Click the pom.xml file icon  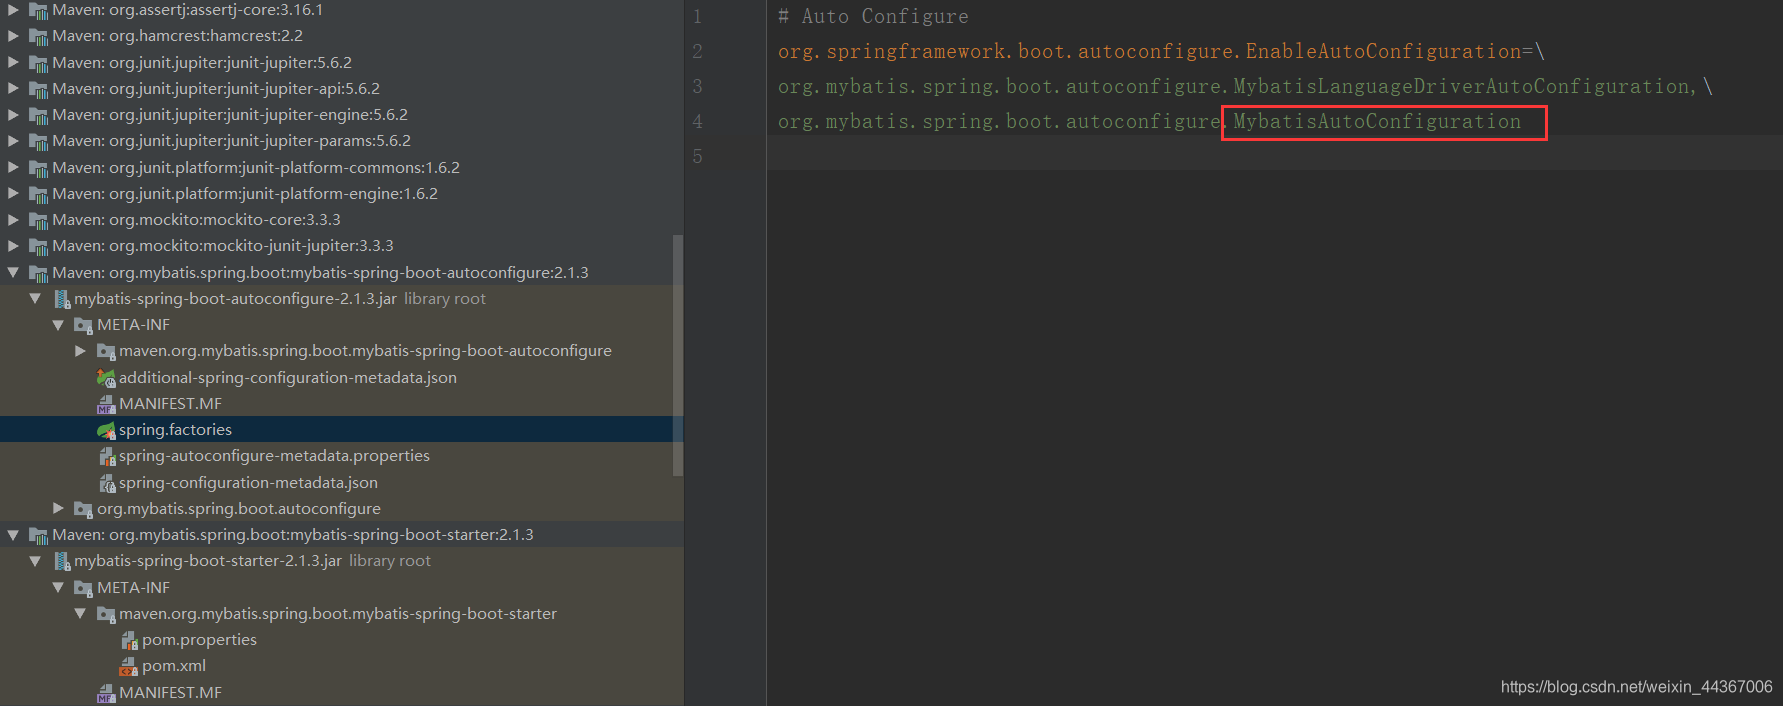129,666
